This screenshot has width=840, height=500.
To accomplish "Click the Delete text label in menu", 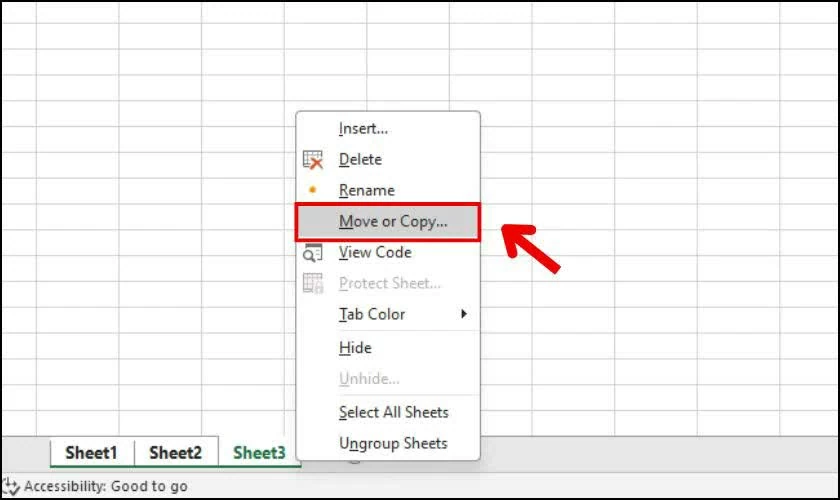I will pyautogui.click(x=360, y=159).
